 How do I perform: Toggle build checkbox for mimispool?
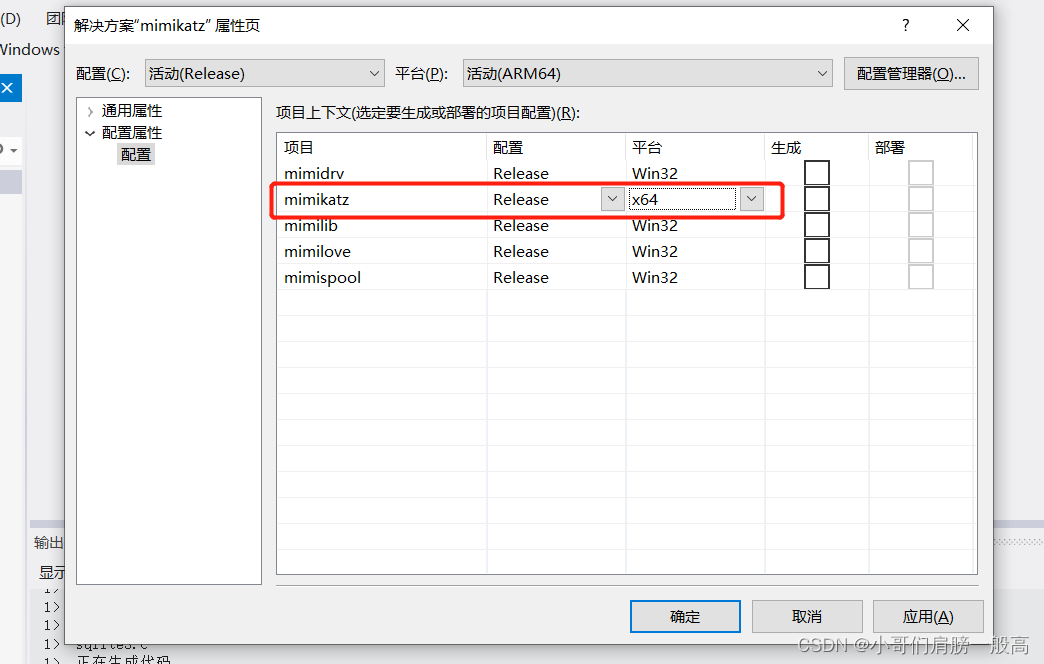(x=817, y=277)
